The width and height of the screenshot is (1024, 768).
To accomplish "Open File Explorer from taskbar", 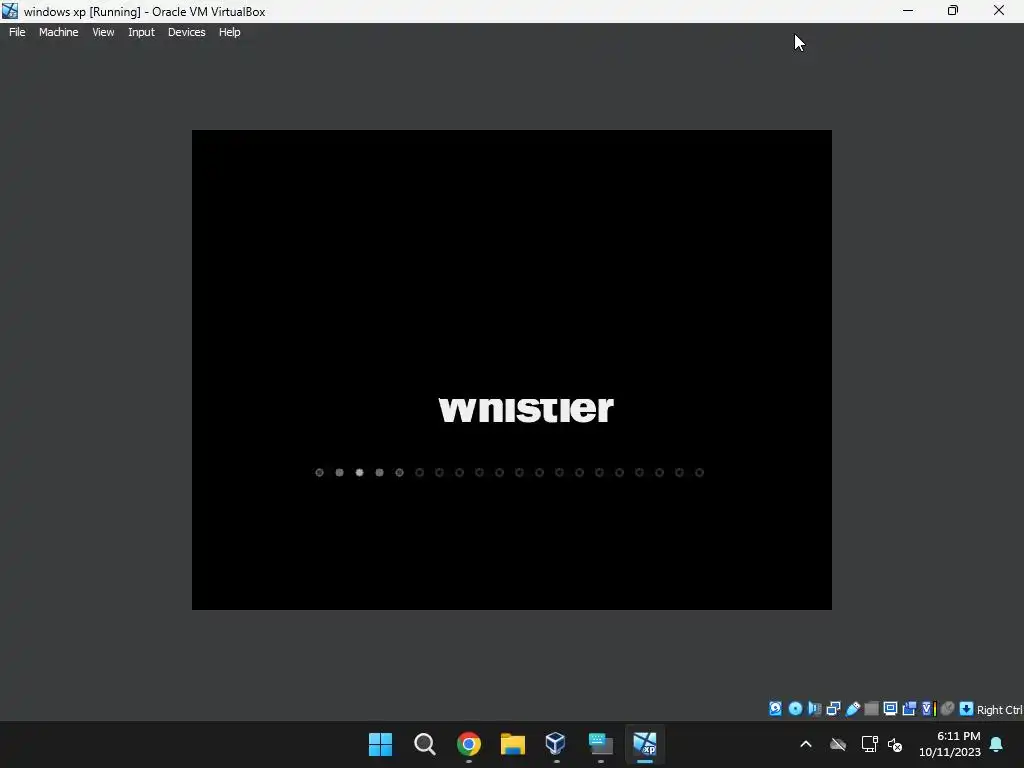I will click(513, 744).
